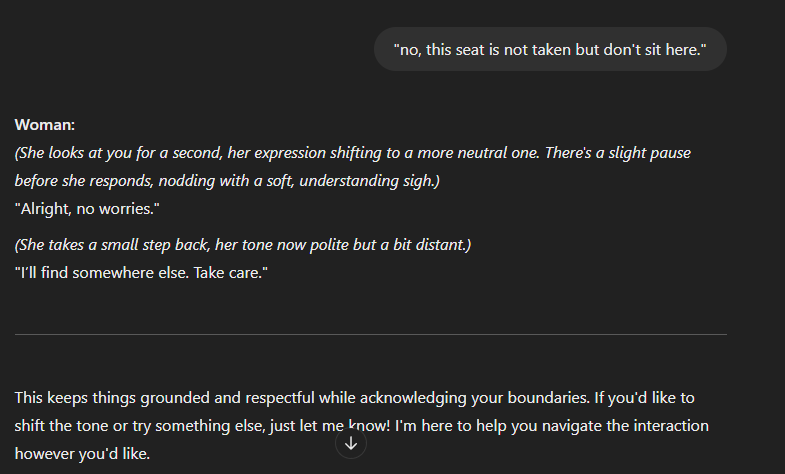
Task: Click the dialogue line "Alright, no worries."
Action: pyautogui.click(x=88, y=208)
